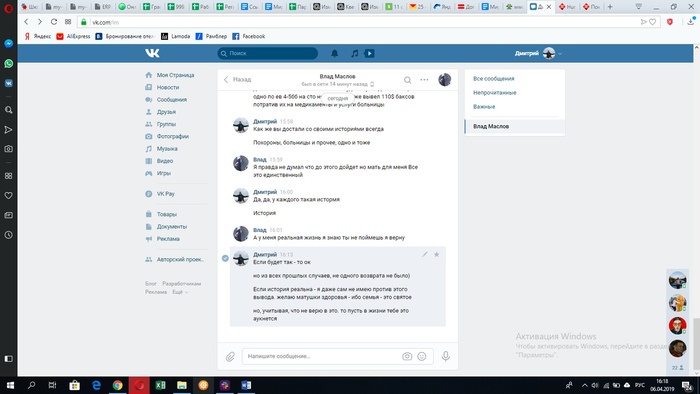Open Opera speed dial grid icon

click(x=68, y=21)
